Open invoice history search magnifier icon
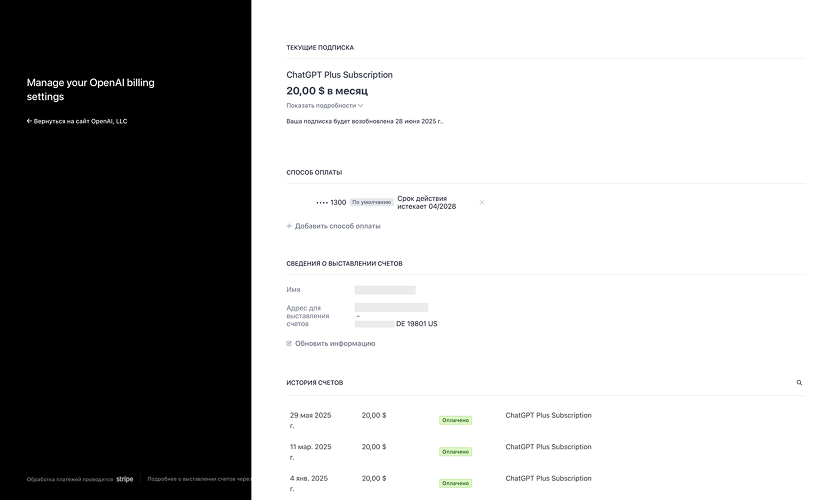Viewport: 840px width, 500px height. pos(799,383)
